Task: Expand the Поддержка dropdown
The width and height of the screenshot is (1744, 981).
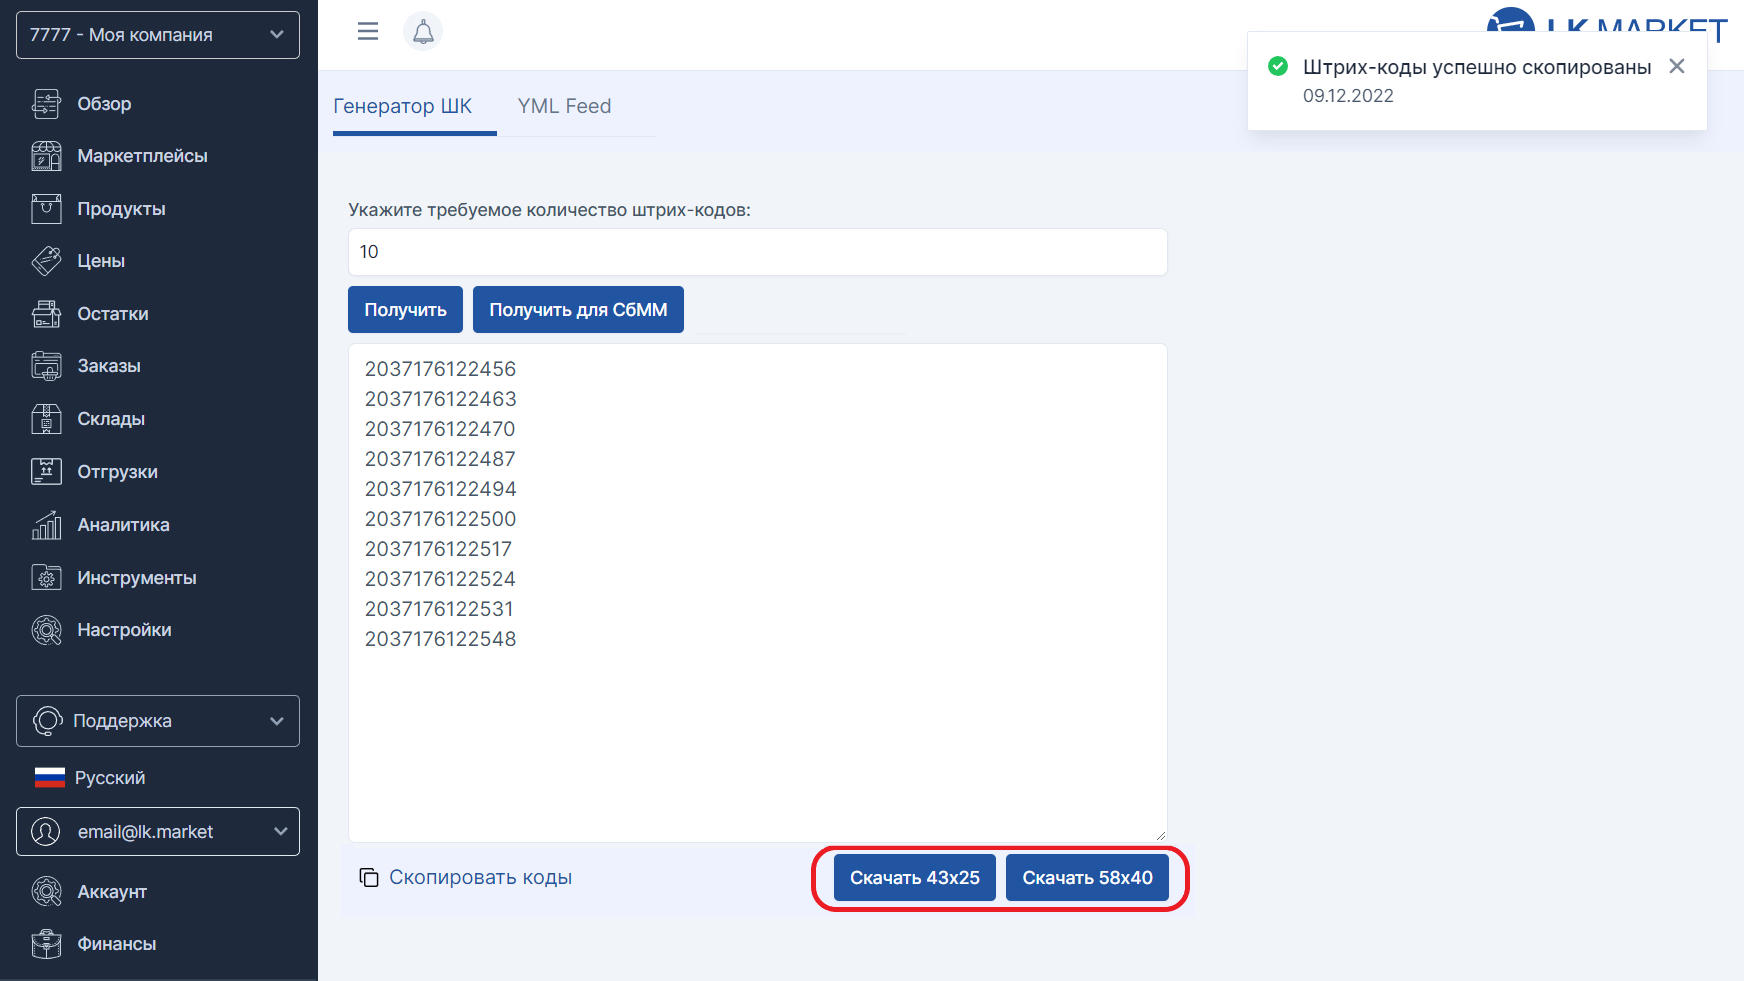Action: [x=158, y=721]
